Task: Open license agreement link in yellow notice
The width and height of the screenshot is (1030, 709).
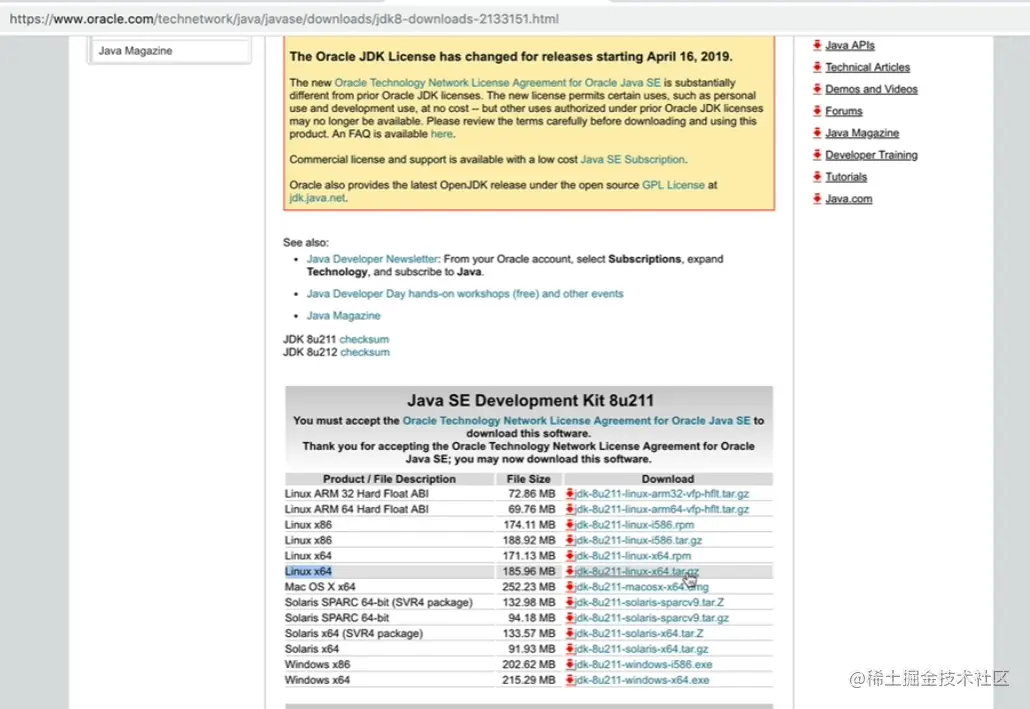Action: click(x=497, y=83)
